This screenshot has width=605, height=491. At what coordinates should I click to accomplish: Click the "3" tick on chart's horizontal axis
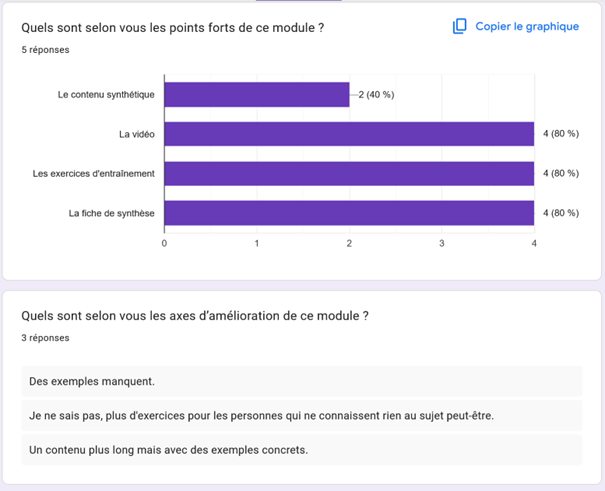tap(441, 243)
